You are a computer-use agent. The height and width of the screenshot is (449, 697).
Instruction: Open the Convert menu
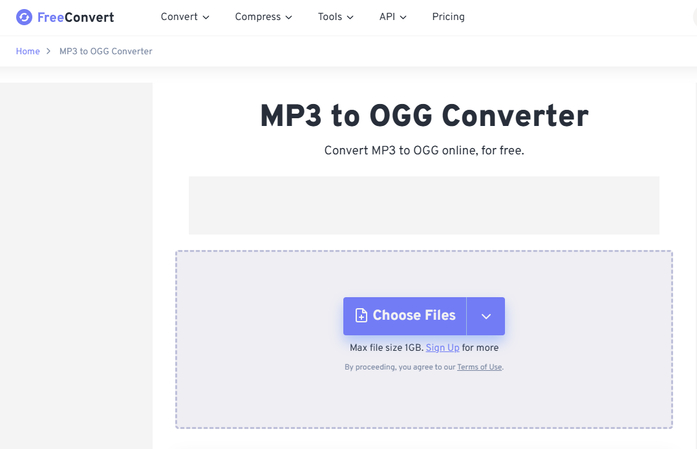184,17
